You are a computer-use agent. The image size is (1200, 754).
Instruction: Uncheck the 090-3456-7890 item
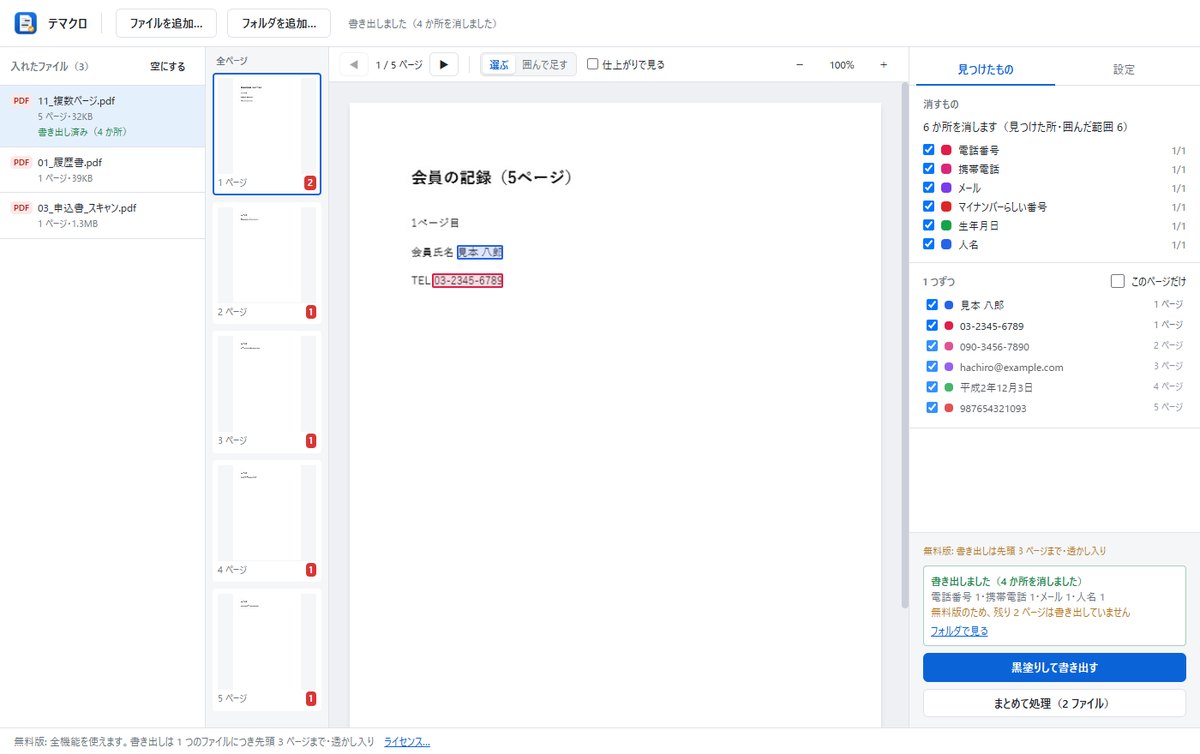coord(932,346)
